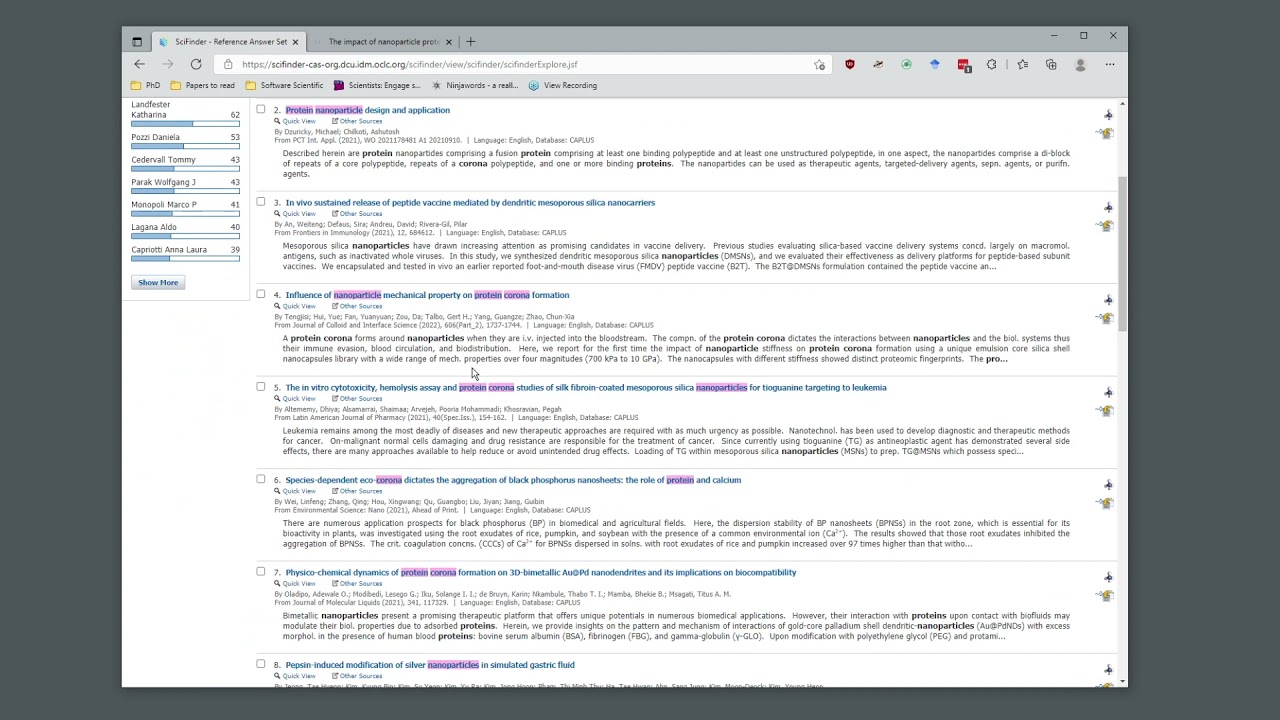Viewport: 1280px width, 720px height.
Task: Open PhD bookmarks folder
Action: pos(146,86)
